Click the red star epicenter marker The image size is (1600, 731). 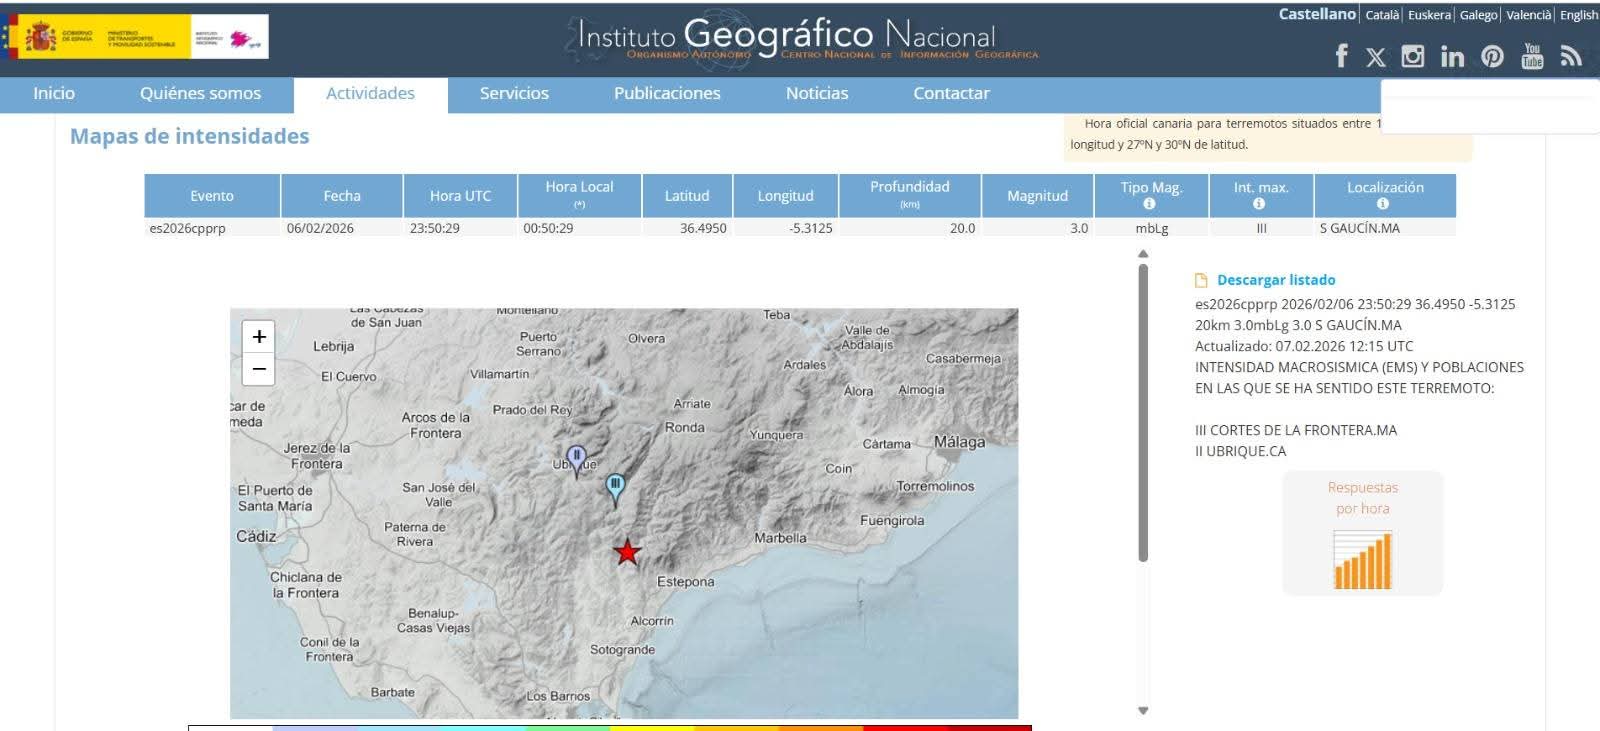(627, 552)
